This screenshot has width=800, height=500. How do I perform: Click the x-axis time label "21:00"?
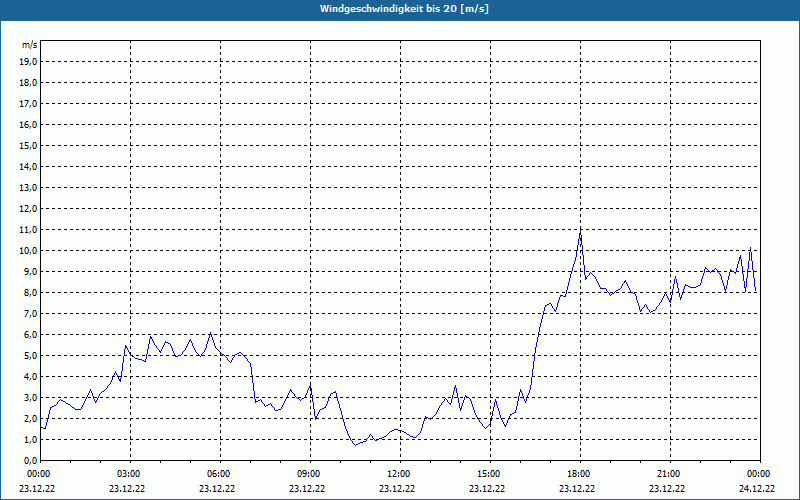667,474
